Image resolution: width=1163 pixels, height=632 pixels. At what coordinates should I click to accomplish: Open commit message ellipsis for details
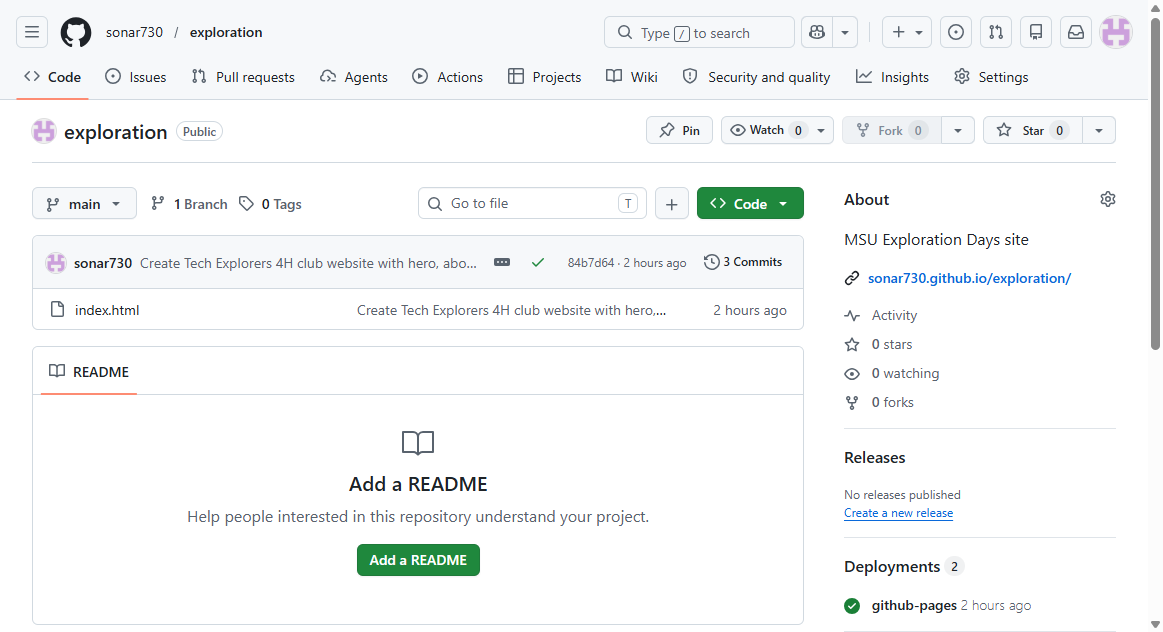(502, 262)
